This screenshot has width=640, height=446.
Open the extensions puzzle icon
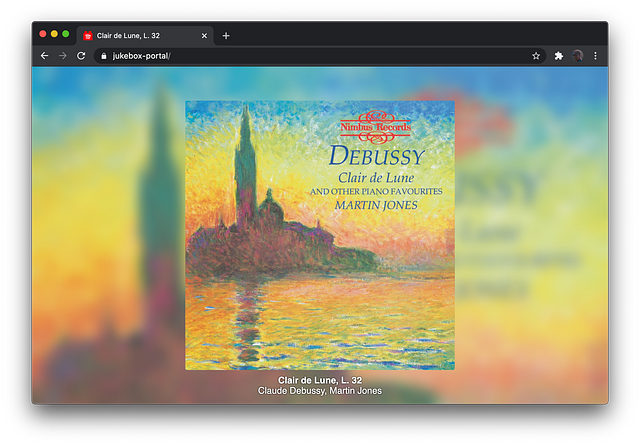tap(559, 56)
